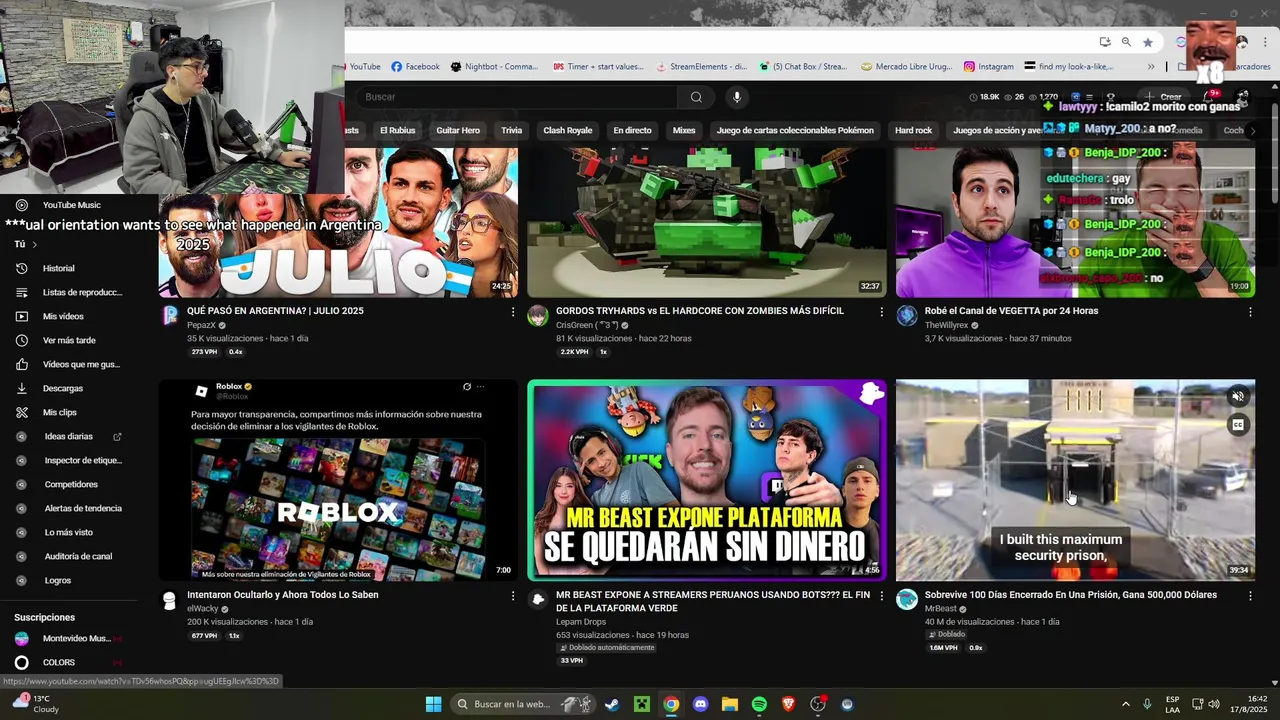Show hidden system tray icons
The image size is (1280, 720).
pyautogui.click(x=1125, y=704)
